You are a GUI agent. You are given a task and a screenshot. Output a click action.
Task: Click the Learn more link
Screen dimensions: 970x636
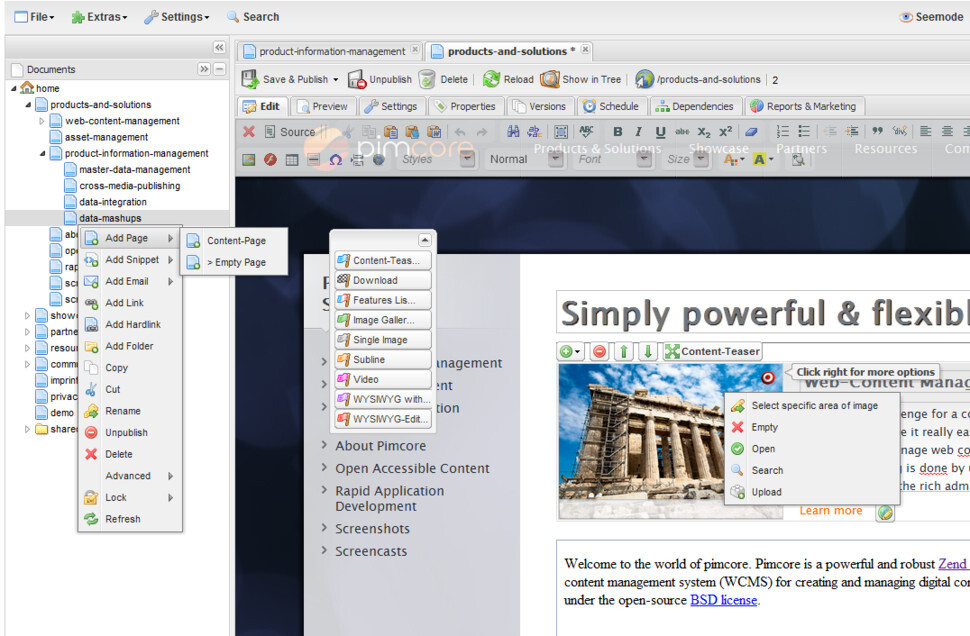point(830,510)
